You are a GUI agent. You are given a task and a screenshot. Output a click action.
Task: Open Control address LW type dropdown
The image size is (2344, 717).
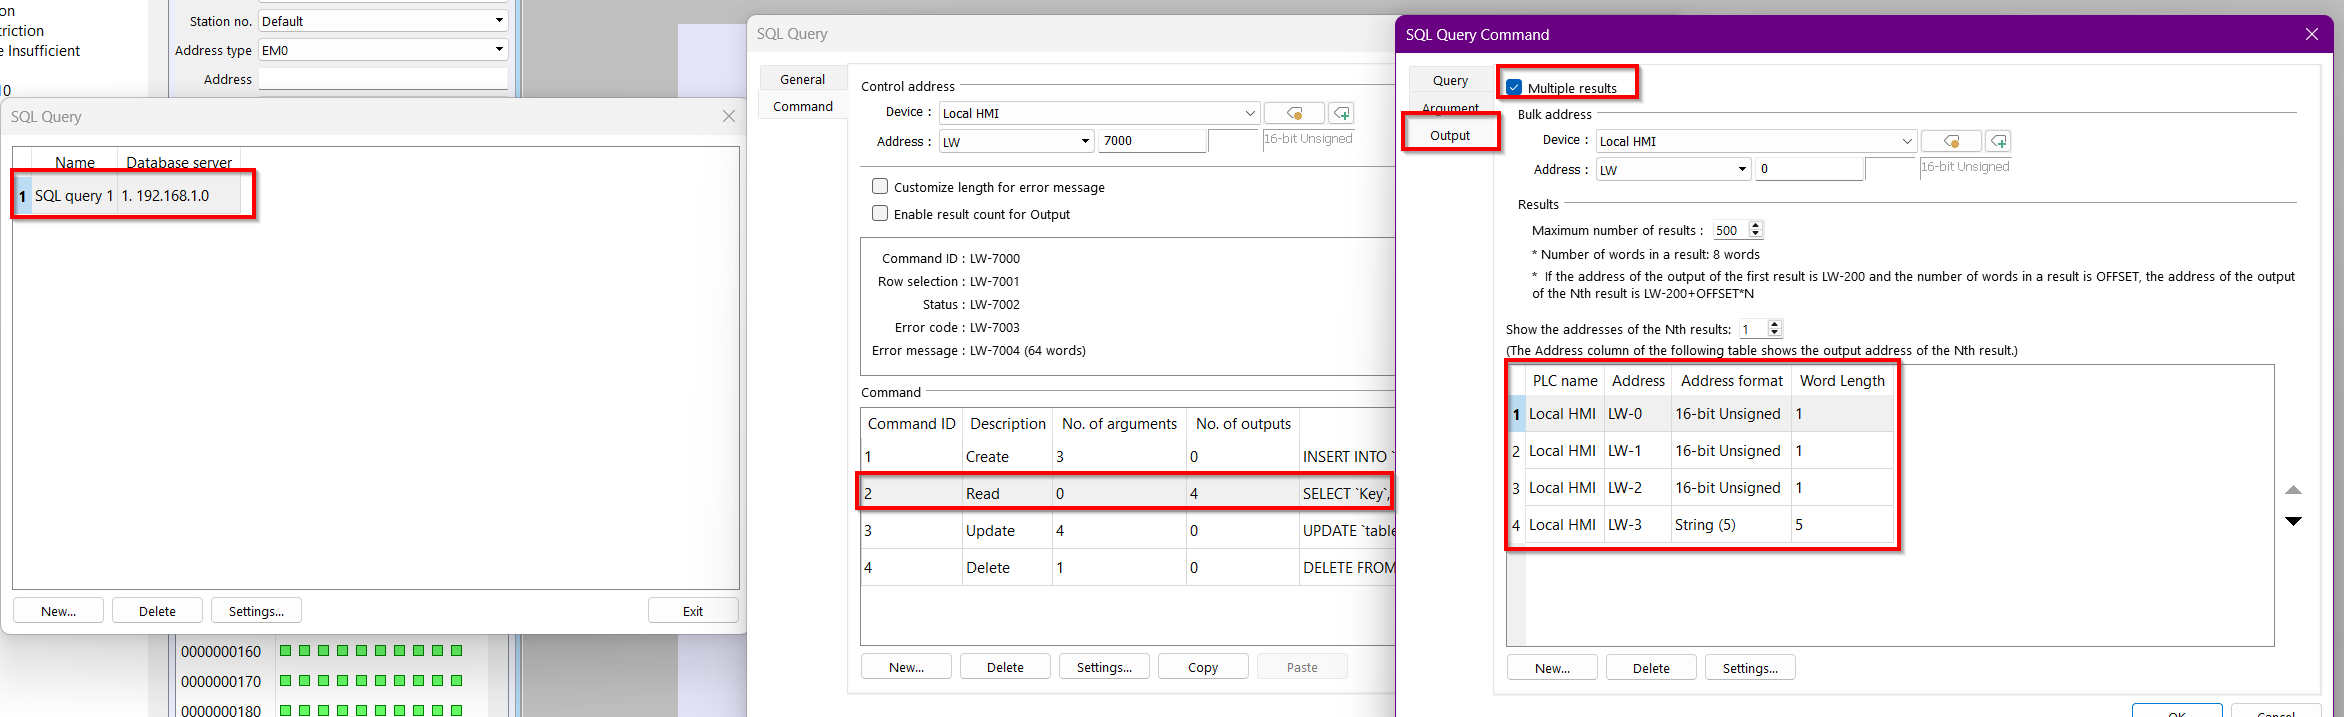pos(1085,141)
